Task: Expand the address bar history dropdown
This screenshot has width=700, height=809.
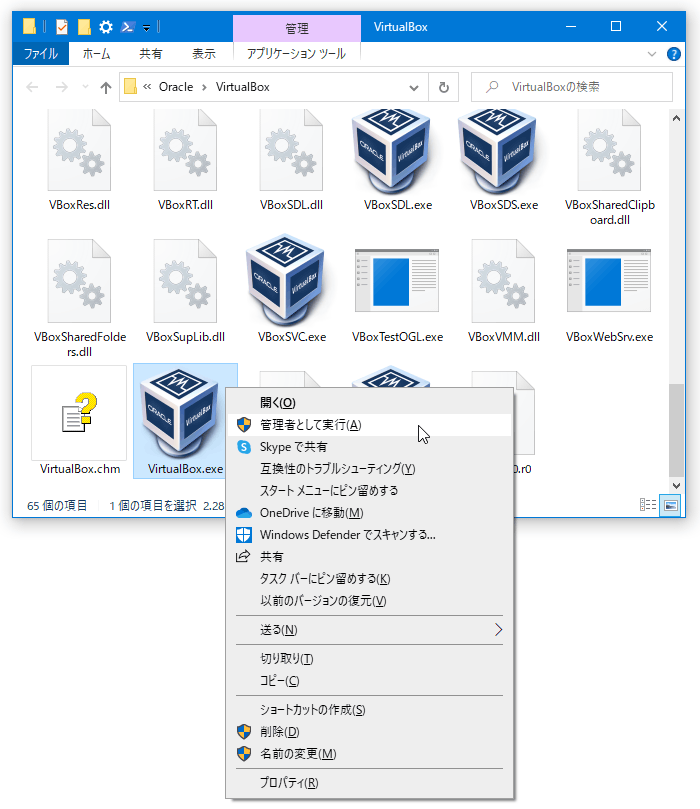Action: [414, 88]
